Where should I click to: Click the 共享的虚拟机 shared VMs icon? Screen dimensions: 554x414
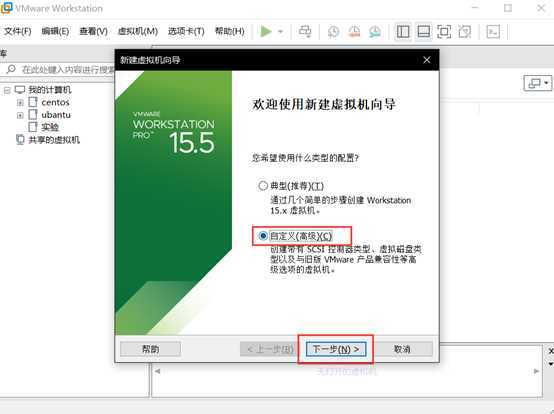20,140
